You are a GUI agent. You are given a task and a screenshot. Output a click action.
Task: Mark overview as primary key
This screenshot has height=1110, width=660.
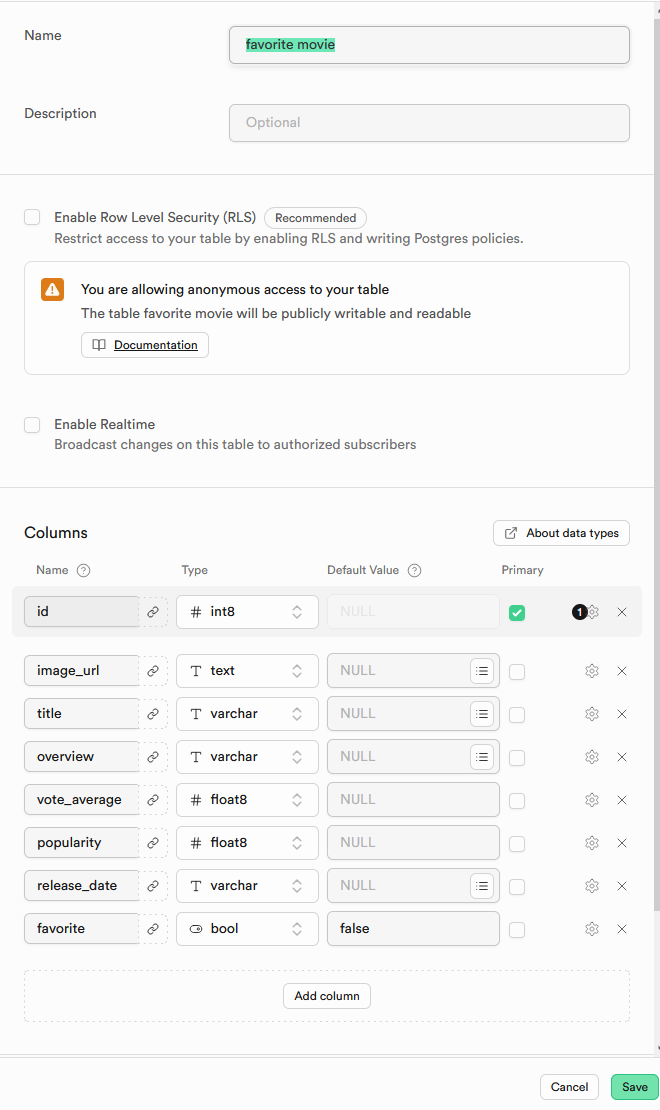(x=517, y=757)
